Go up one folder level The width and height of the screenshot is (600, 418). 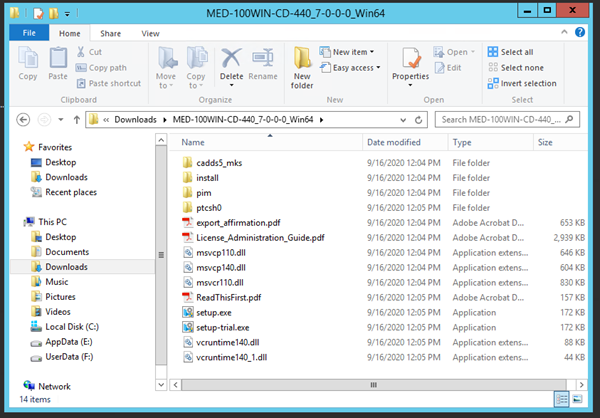(x=77, y=120)
